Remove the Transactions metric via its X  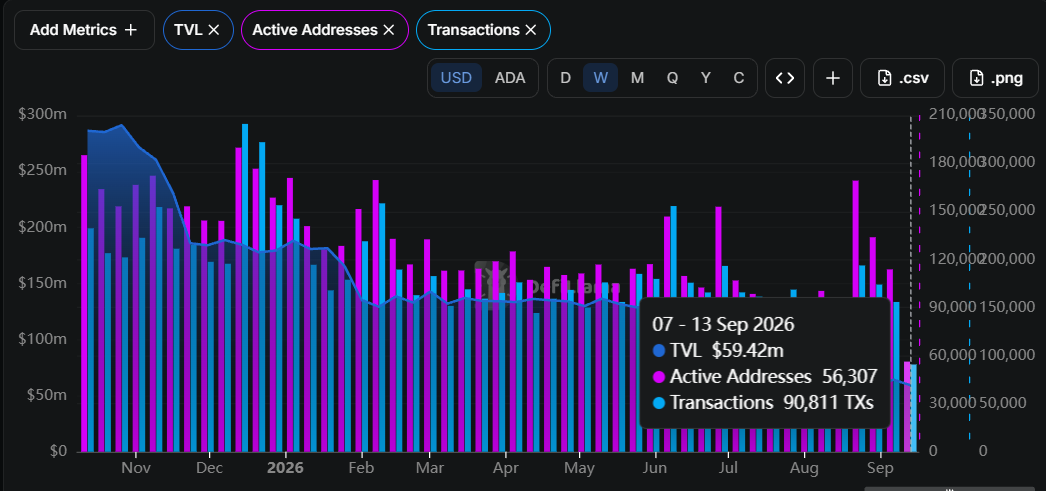point(530,30)
